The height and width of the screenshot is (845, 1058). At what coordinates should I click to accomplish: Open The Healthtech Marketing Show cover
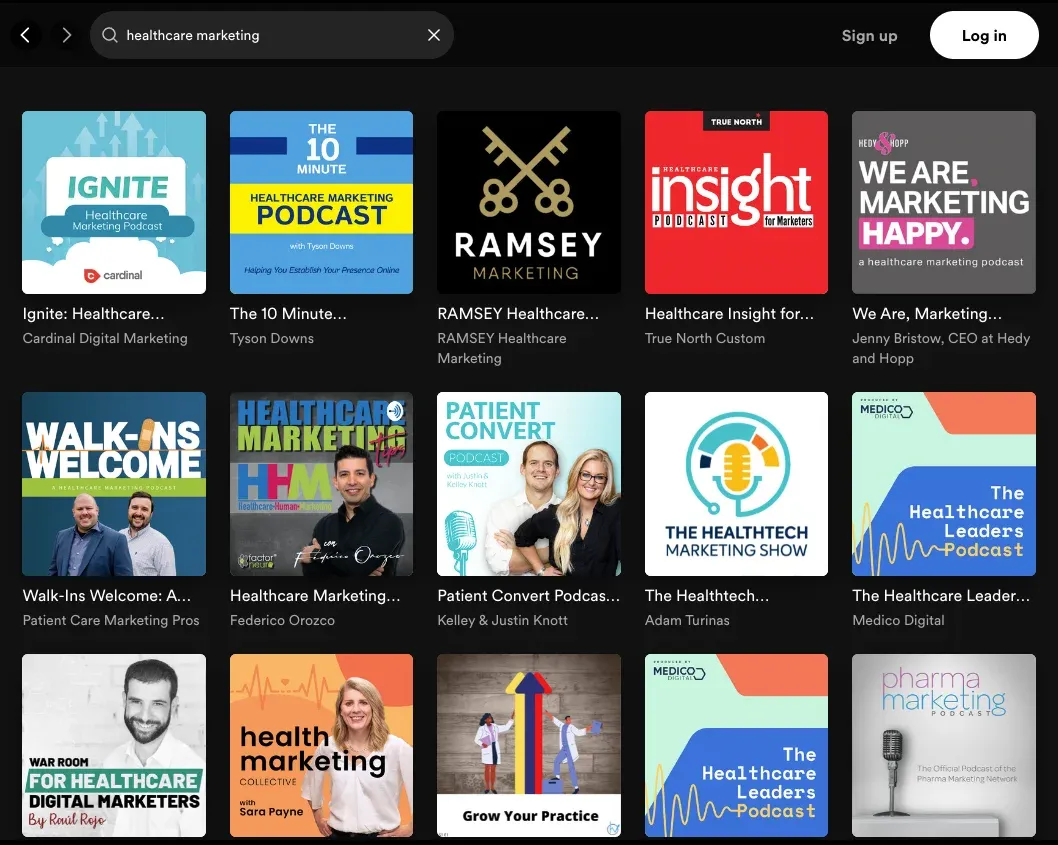(x=736, y=484)
